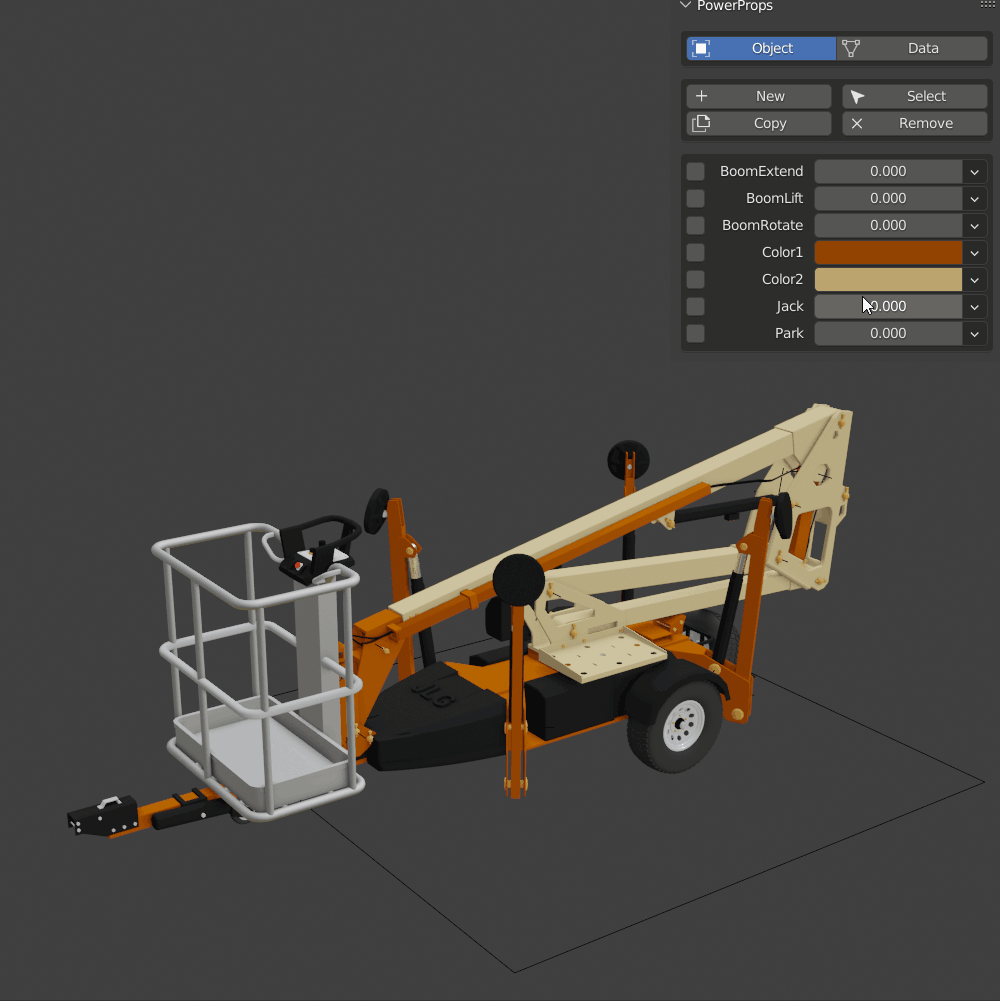Toggle the BoomExtend checkbox
The height and width of the screenshot is (1001, 1000).
[x=695, y=171]
